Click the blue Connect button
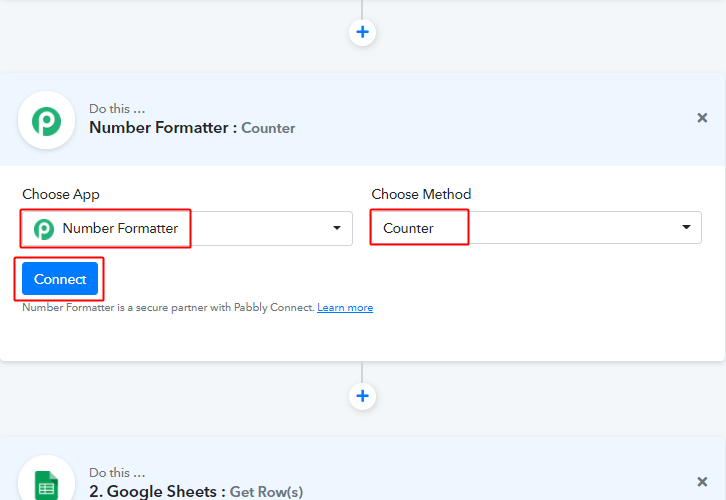Screen dimensions: 726x500 click(60, 279)
